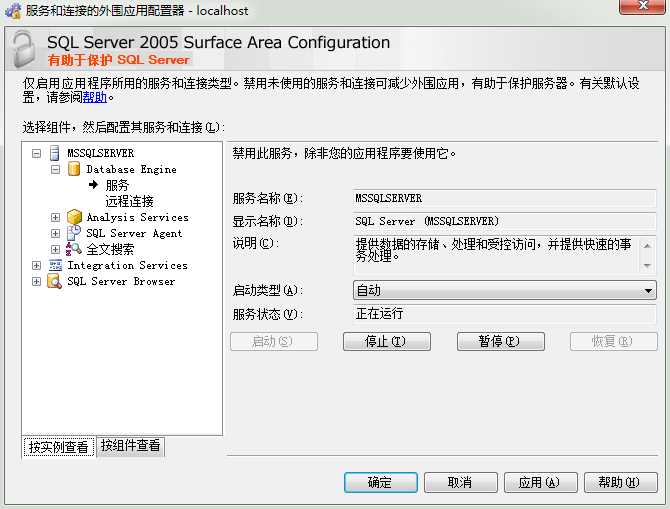Open the 启动类型 dropdown set to 自动
670x509 pixels.
click(505, 290)
